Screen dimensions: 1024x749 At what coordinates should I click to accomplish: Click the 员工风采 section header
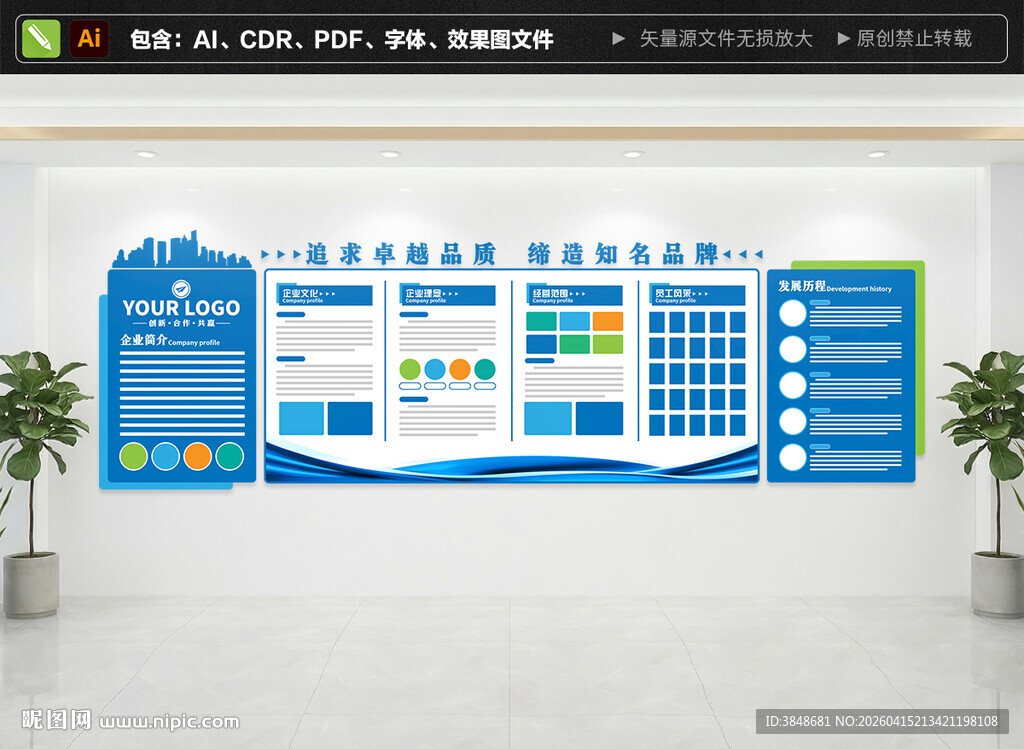point(697,295)
